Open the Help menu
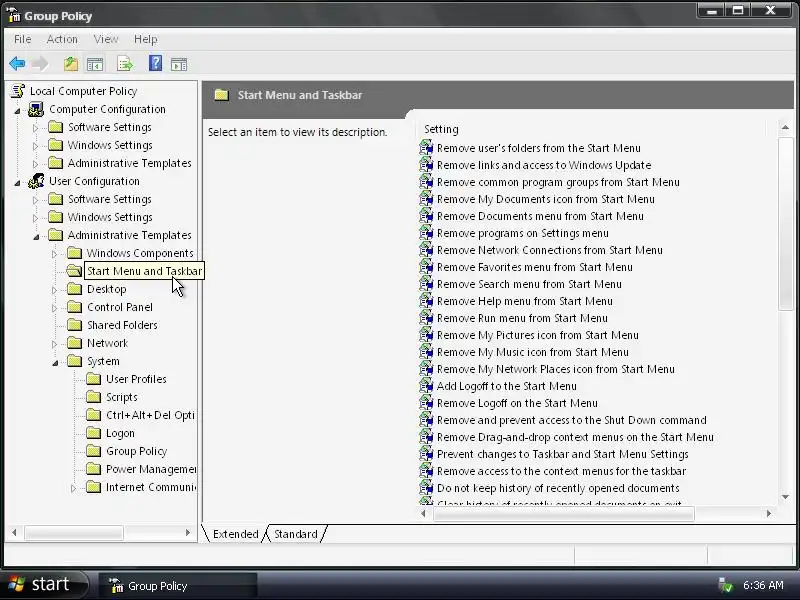Screen dimensions: 800x600 145,39
